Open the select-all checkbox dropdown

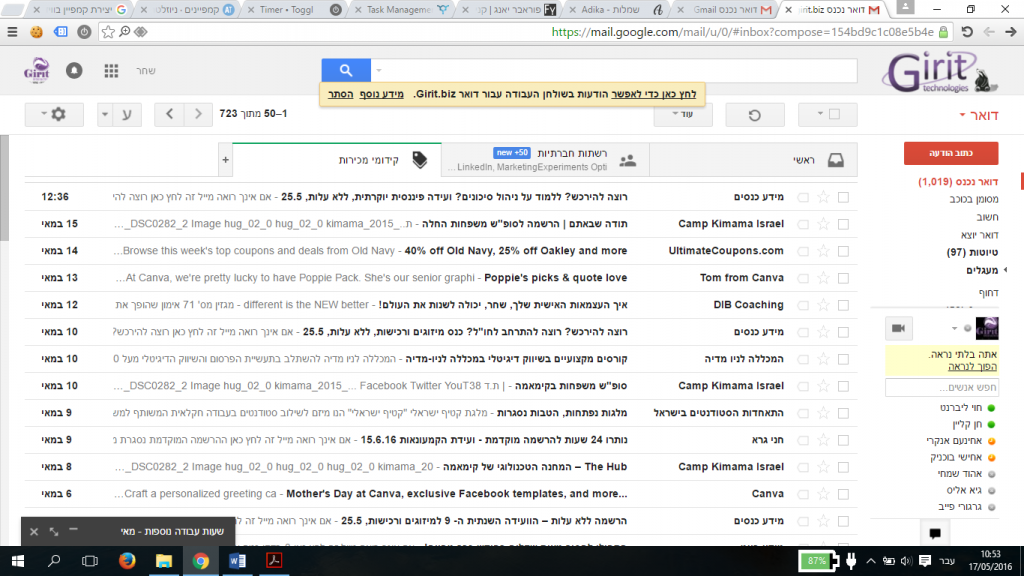pyautogui.click(x=820, y=114)
